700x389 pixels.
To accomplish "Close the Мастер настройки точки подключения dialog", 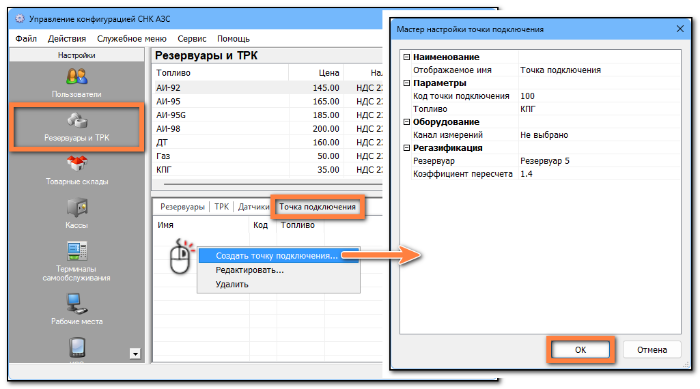I will point(680,29).
